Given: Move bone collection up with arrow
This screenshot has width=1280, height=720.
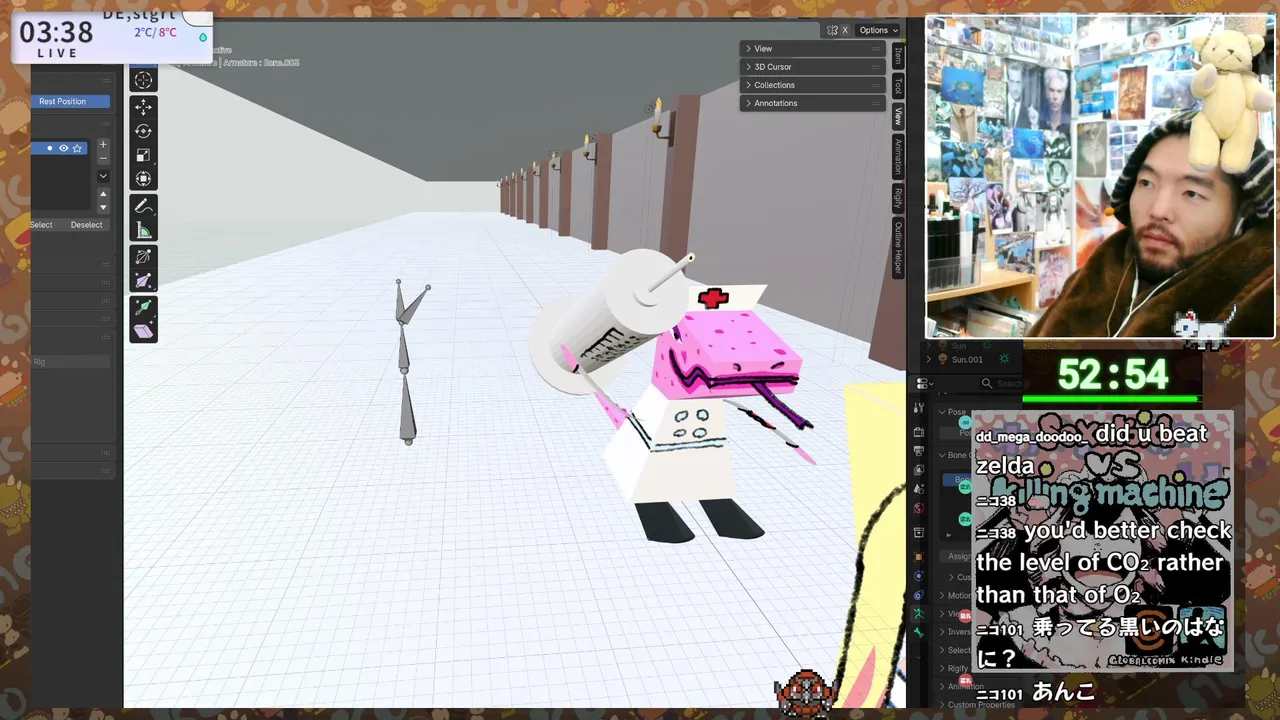Looking at the screenshot, I should point(103,194).
